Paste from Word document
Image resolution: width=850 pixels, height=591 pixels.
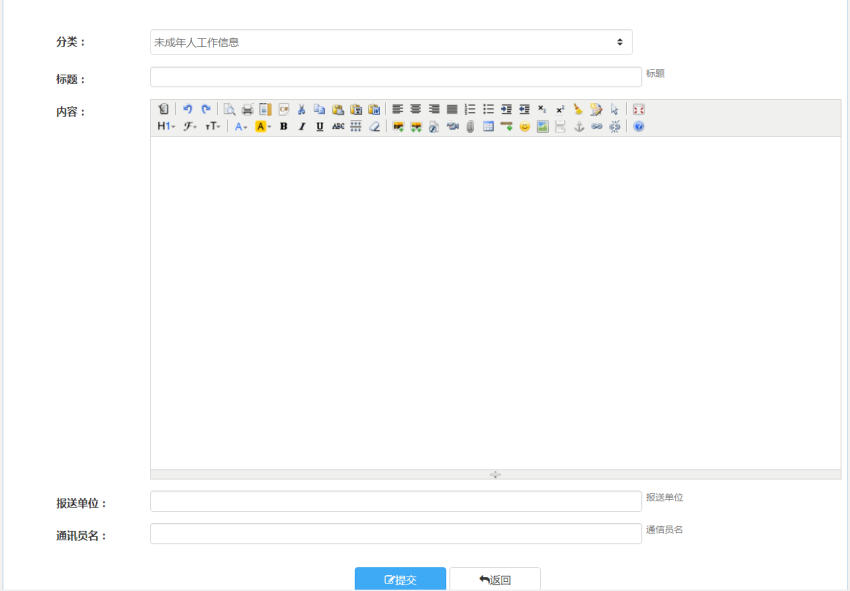click(x=374, y=109)
